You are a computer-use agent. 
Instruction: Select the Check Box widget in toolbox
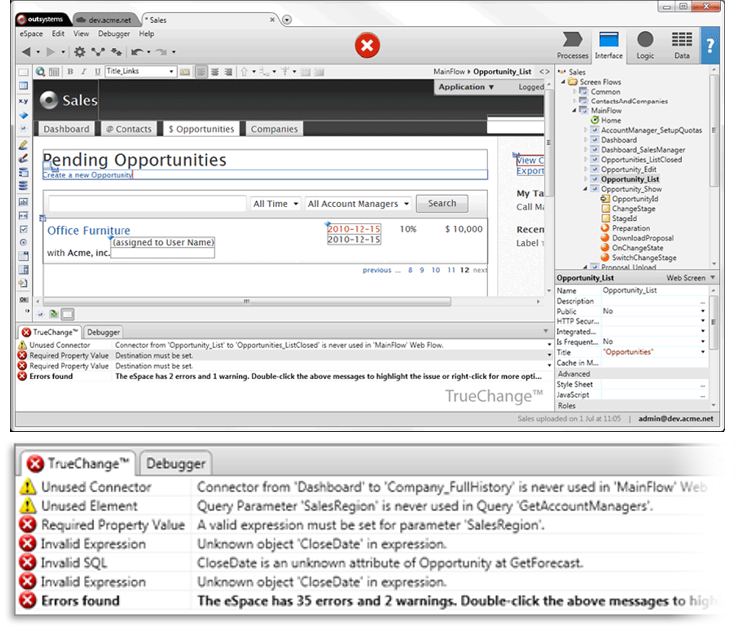click(23, 229)
